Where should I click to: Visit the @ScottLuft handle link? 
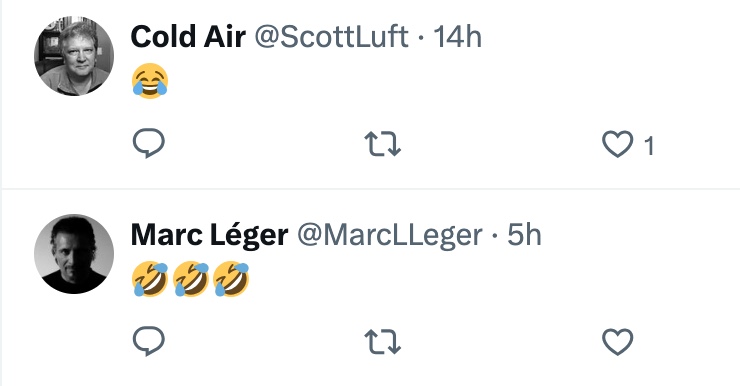(x=332, y=37)
